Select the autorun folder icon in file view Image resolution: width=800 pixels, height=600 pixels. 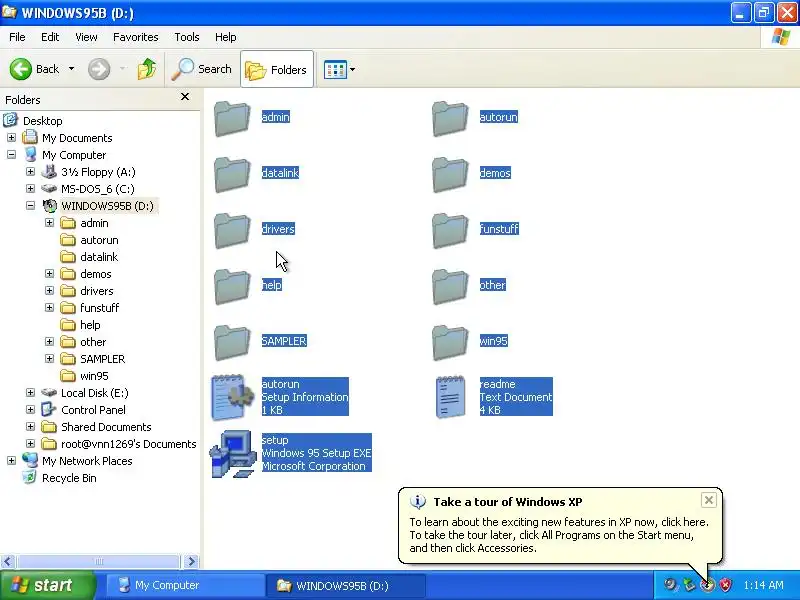click(x=450, y=118)
